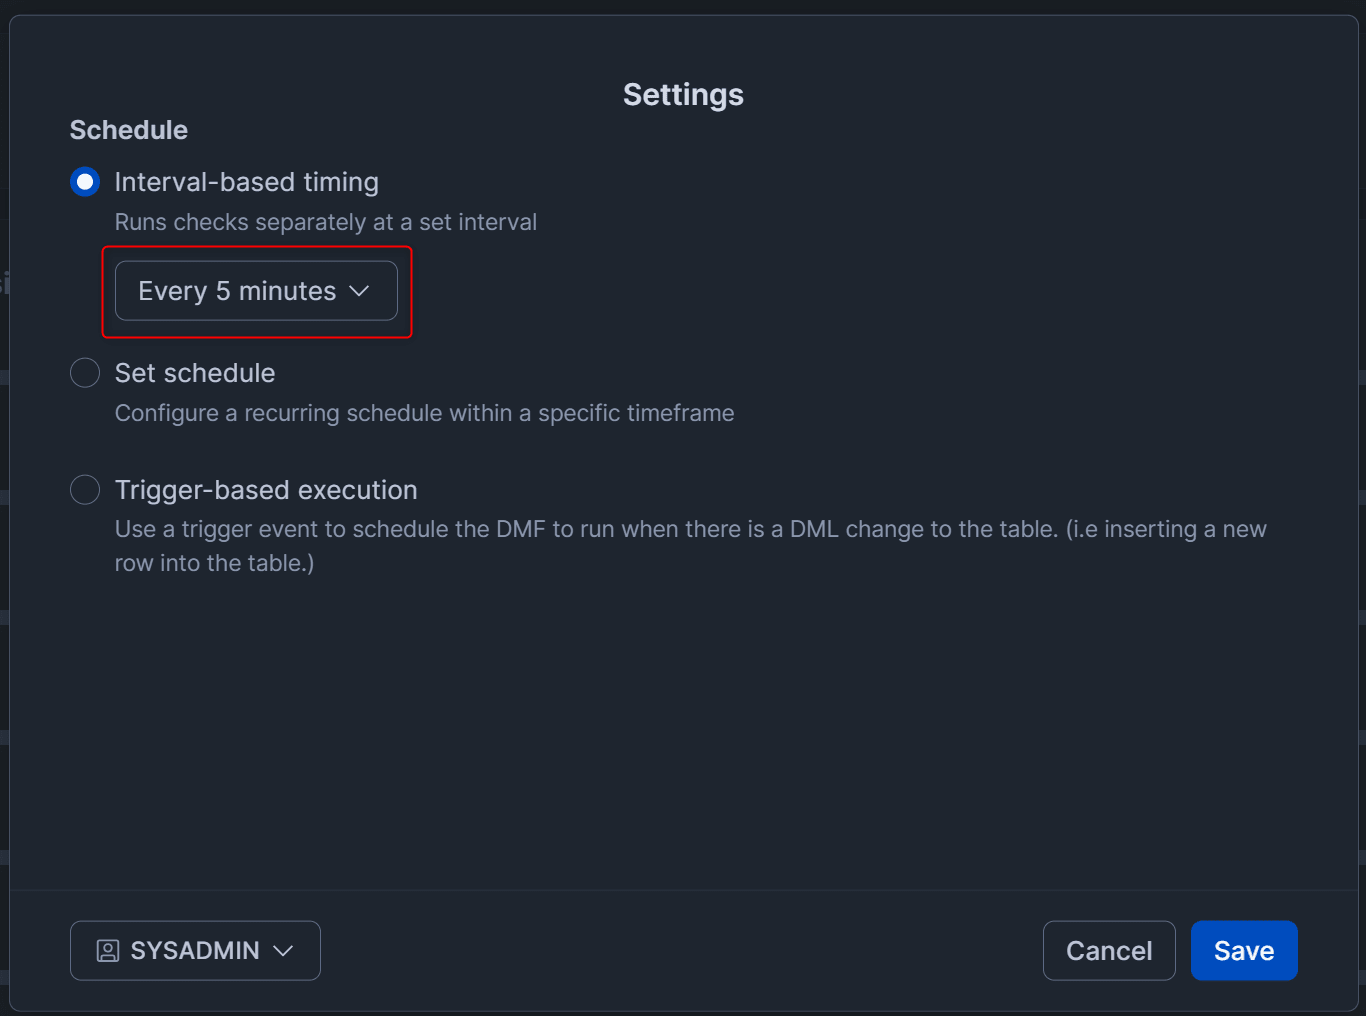Screen dimensions: 1366x1016
Task: Click the "Trigger-based execution" label text
Action: (266, 490)
